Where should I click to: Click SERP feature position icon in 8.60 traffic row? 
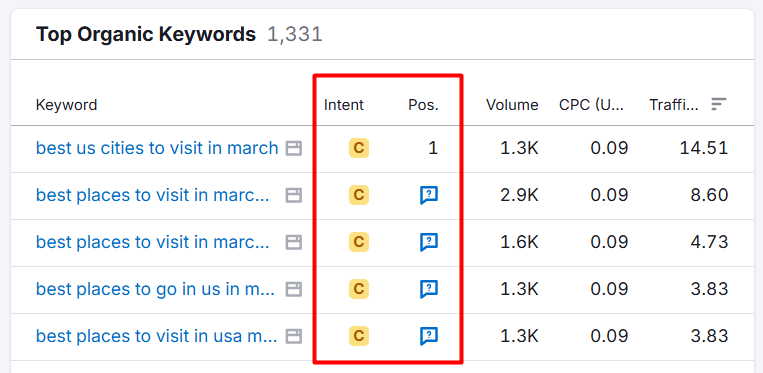[x=429, y=195]
